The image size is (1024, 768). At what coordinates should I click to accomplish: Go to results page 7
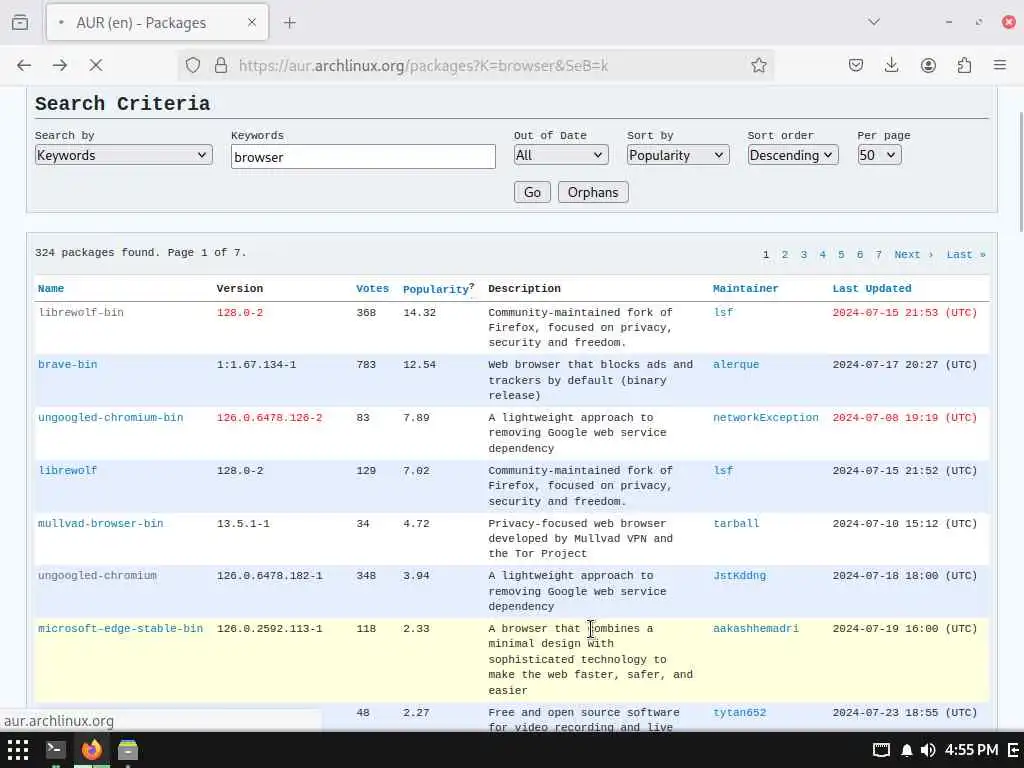point(878,255)
